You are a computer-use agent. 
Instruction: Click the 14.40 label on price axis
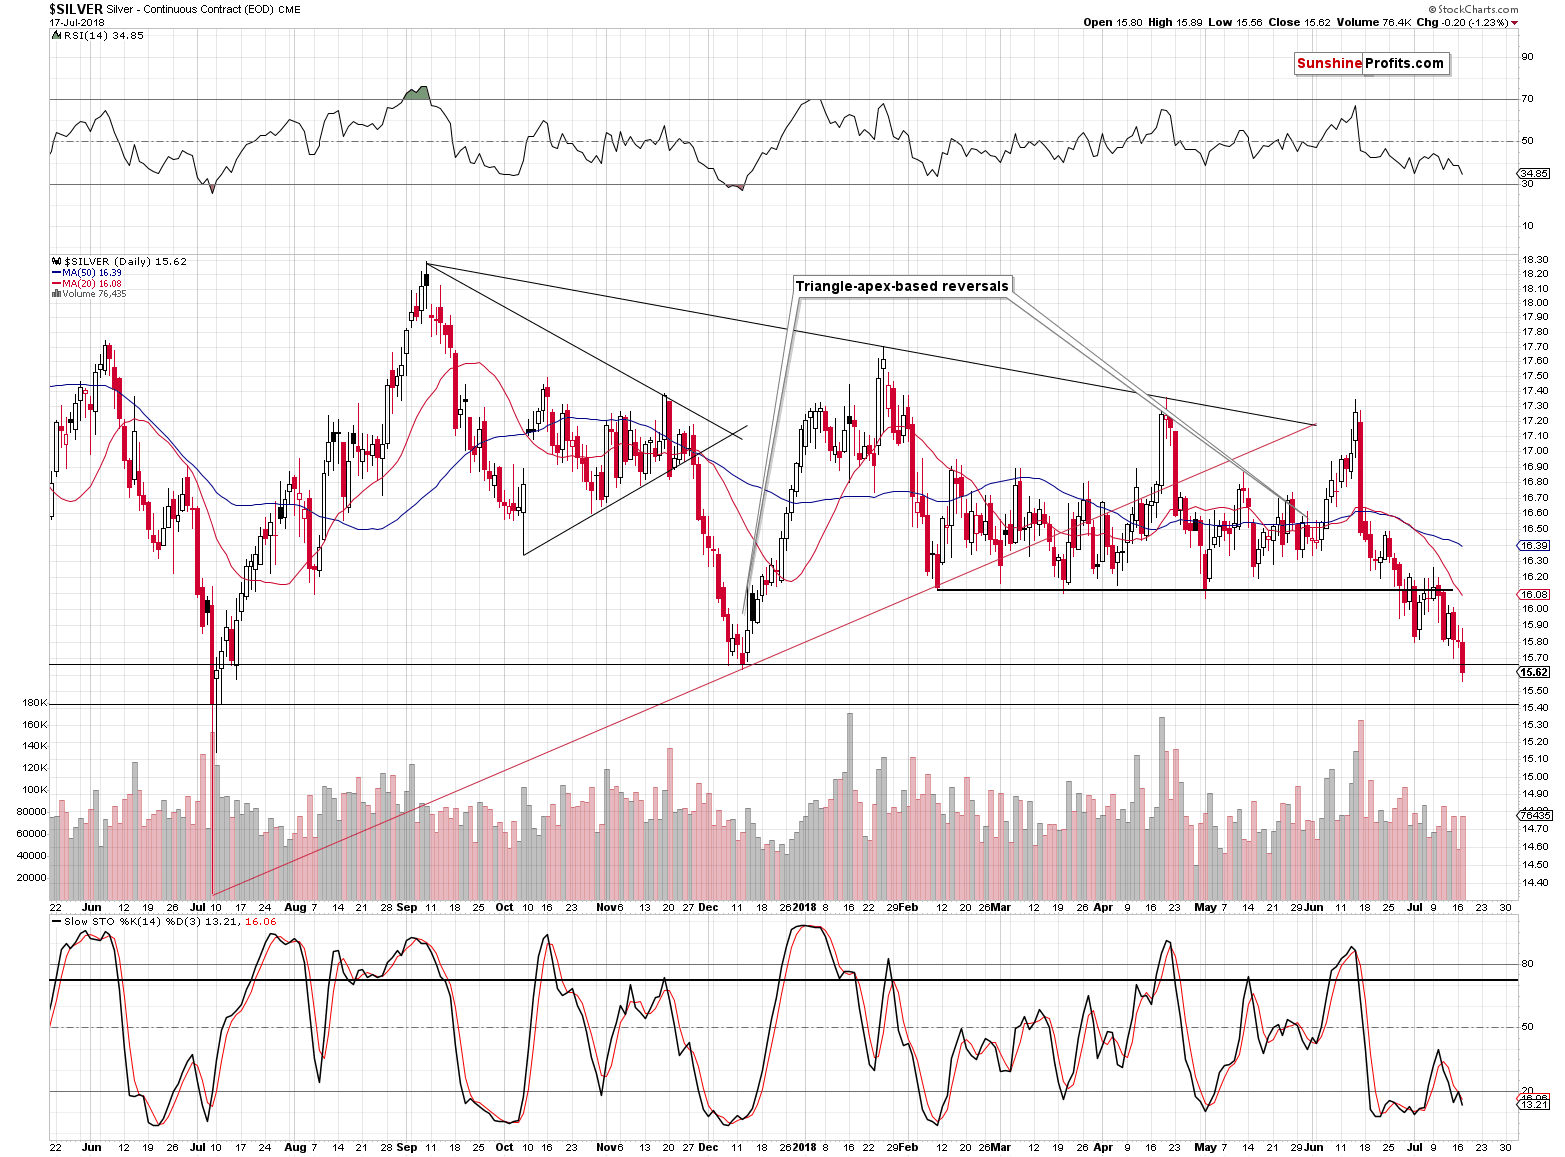coord(1535,883)
